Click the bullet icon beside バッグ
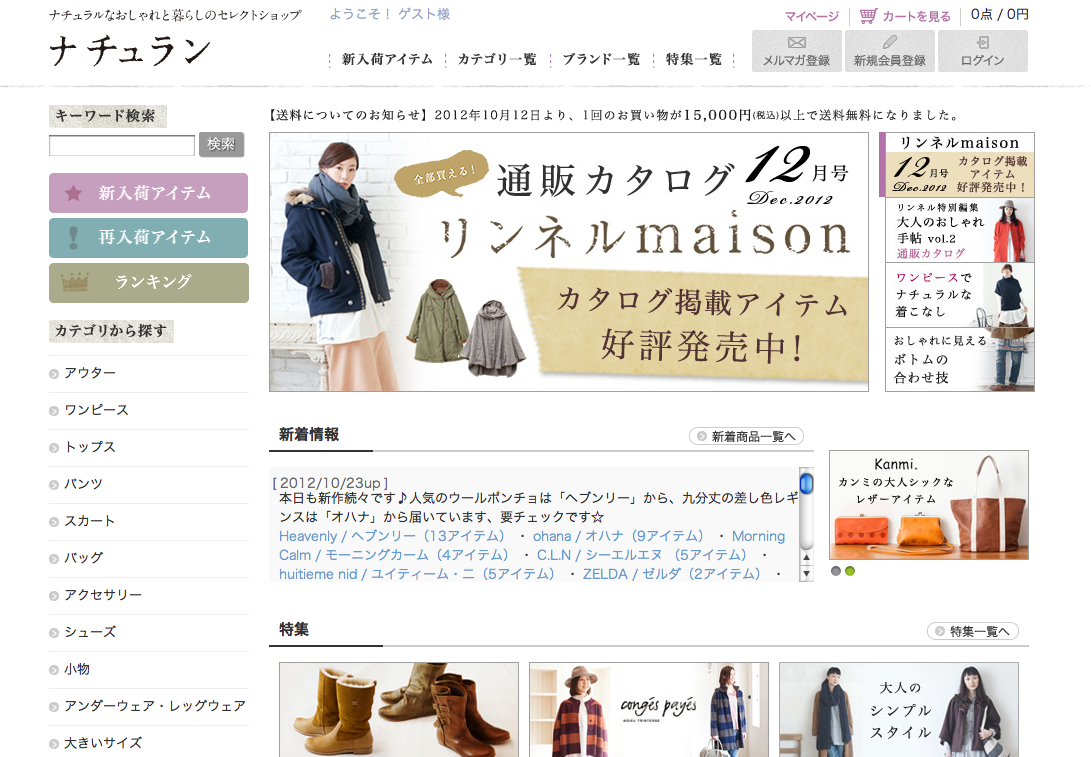This screenshot has height=757, width=1091. 54,559
